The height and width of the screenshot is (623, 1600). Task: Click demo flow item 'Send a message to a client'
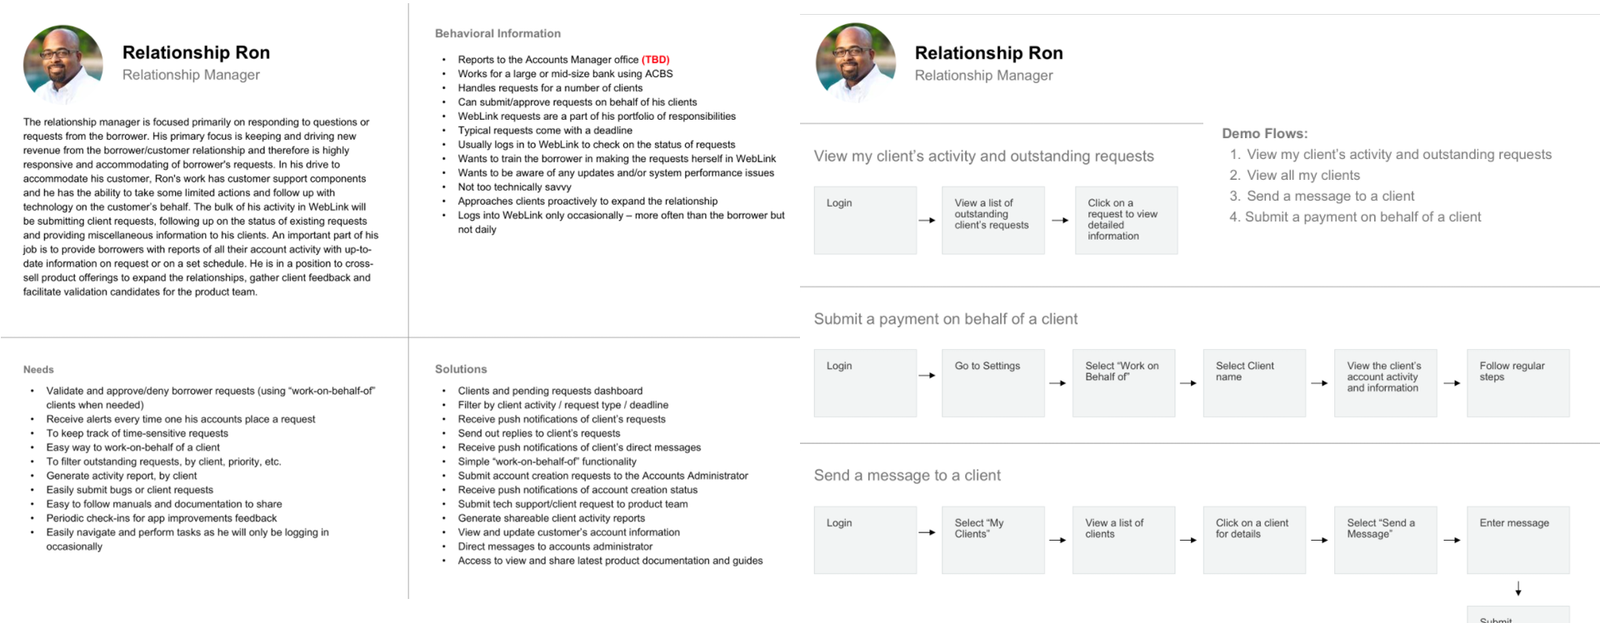(x=1330, y=196)
